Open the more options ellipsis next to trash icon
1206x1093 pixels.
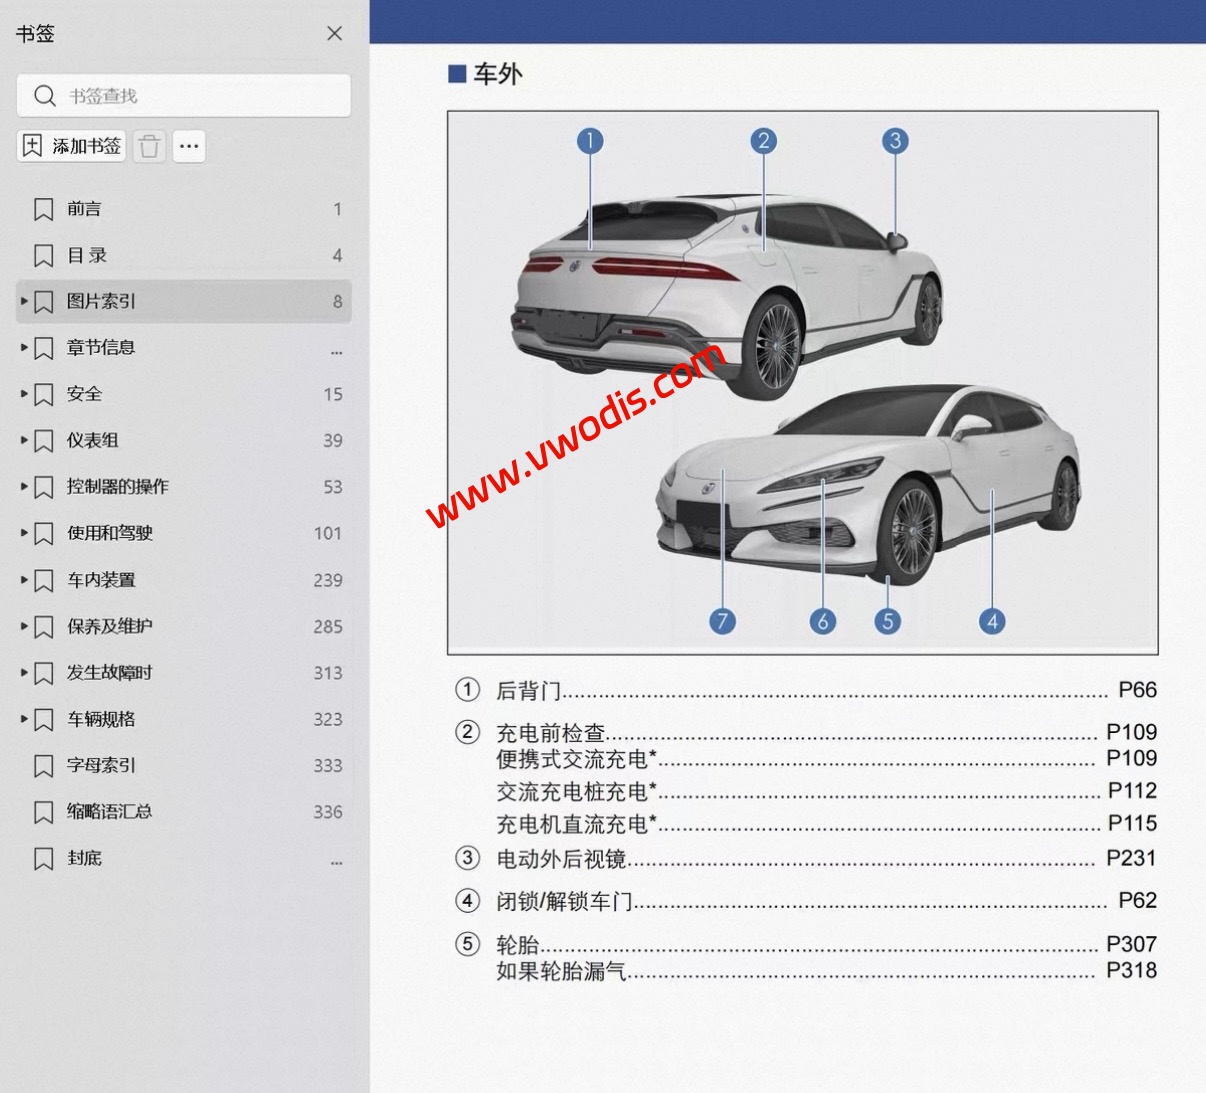click(x=189, y=146)
